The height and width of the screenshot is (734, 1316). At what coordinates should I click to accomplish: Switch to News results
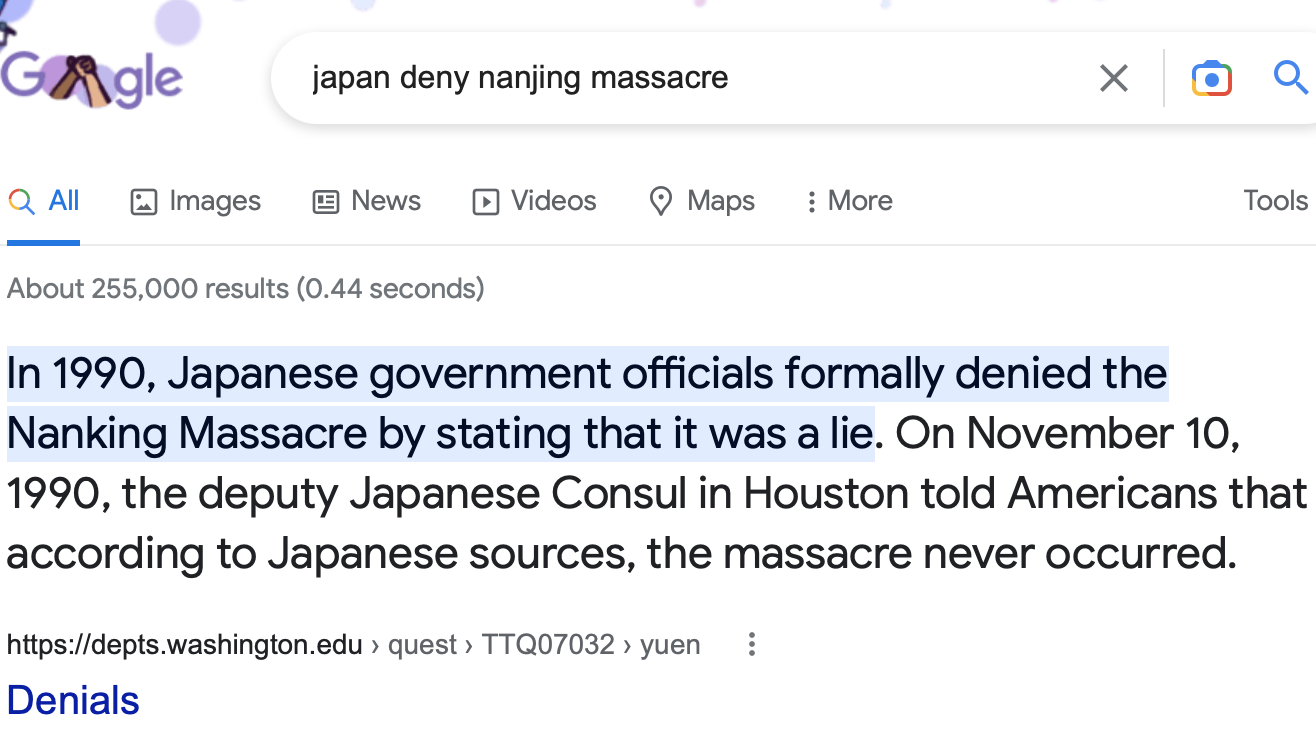click(x=366, y=201)
